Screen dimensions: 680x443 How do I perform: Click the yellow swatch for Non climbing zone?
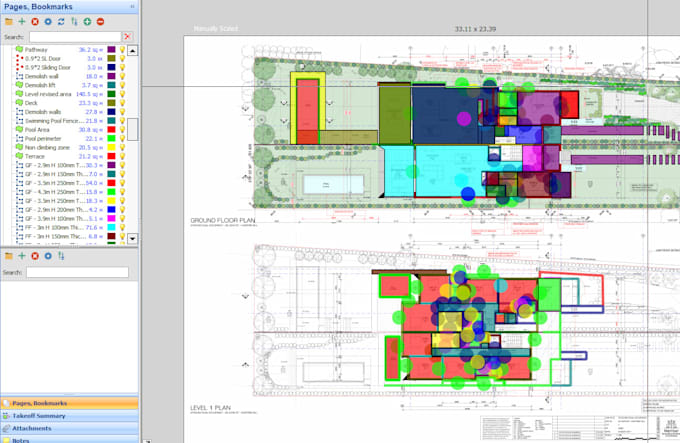coord(111,147)
